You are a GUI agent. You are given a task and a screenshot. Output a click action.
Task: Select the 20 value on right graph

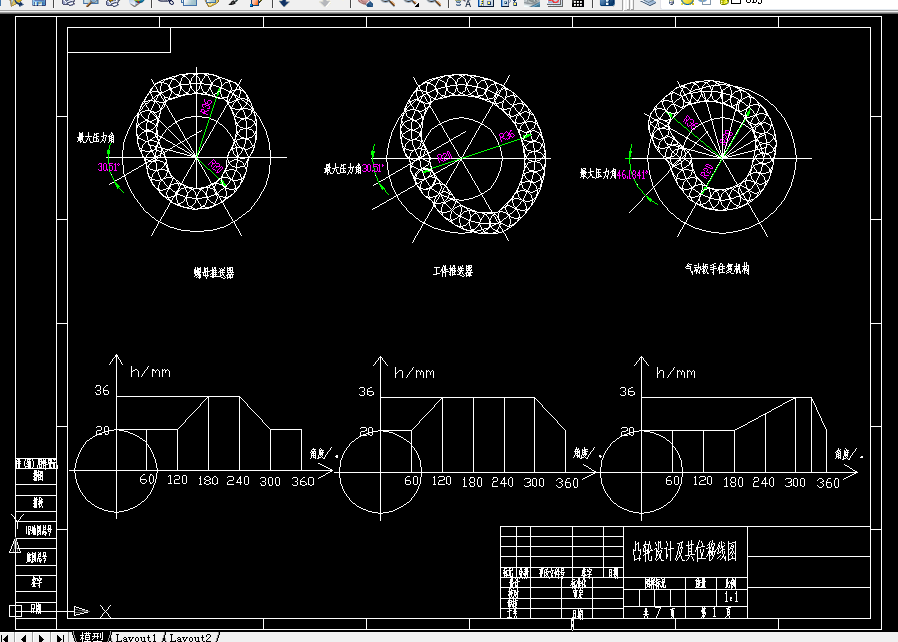click(628, 431)
